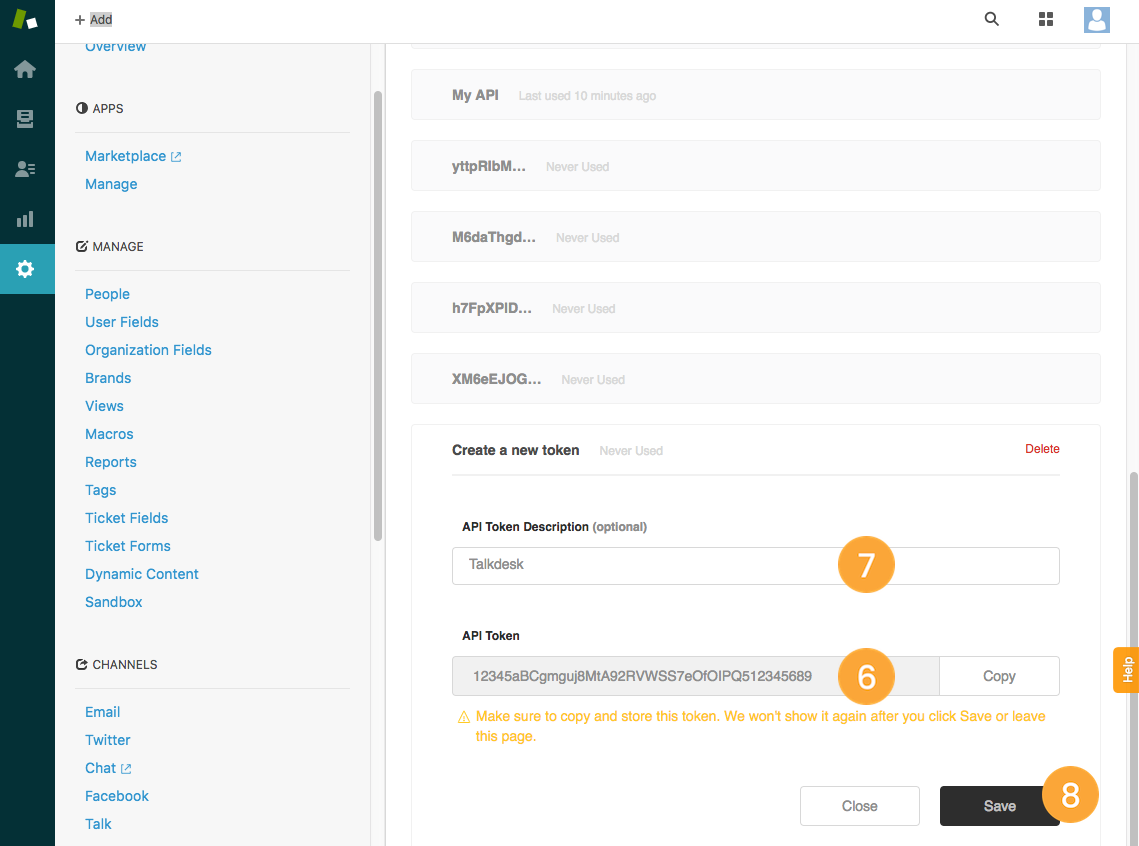Expand the yttpRIbM token row

pos(755,166)
